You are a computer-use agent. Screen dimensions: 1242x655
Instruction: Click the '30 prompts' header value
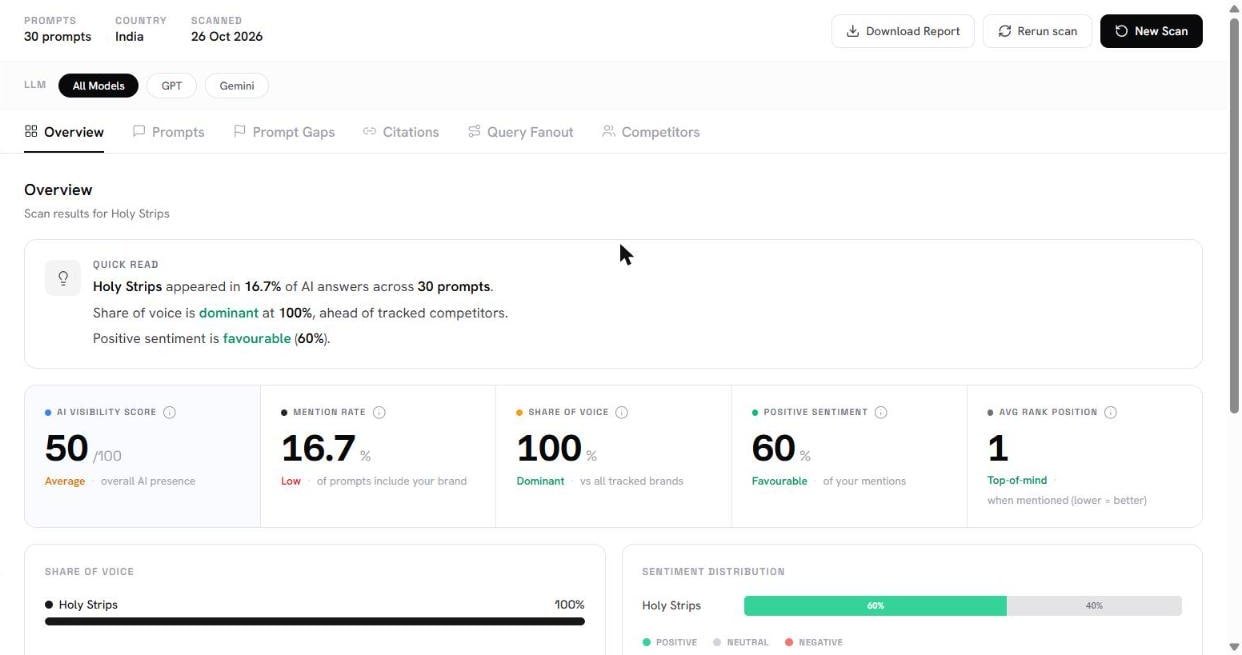[x=57, y=37]
